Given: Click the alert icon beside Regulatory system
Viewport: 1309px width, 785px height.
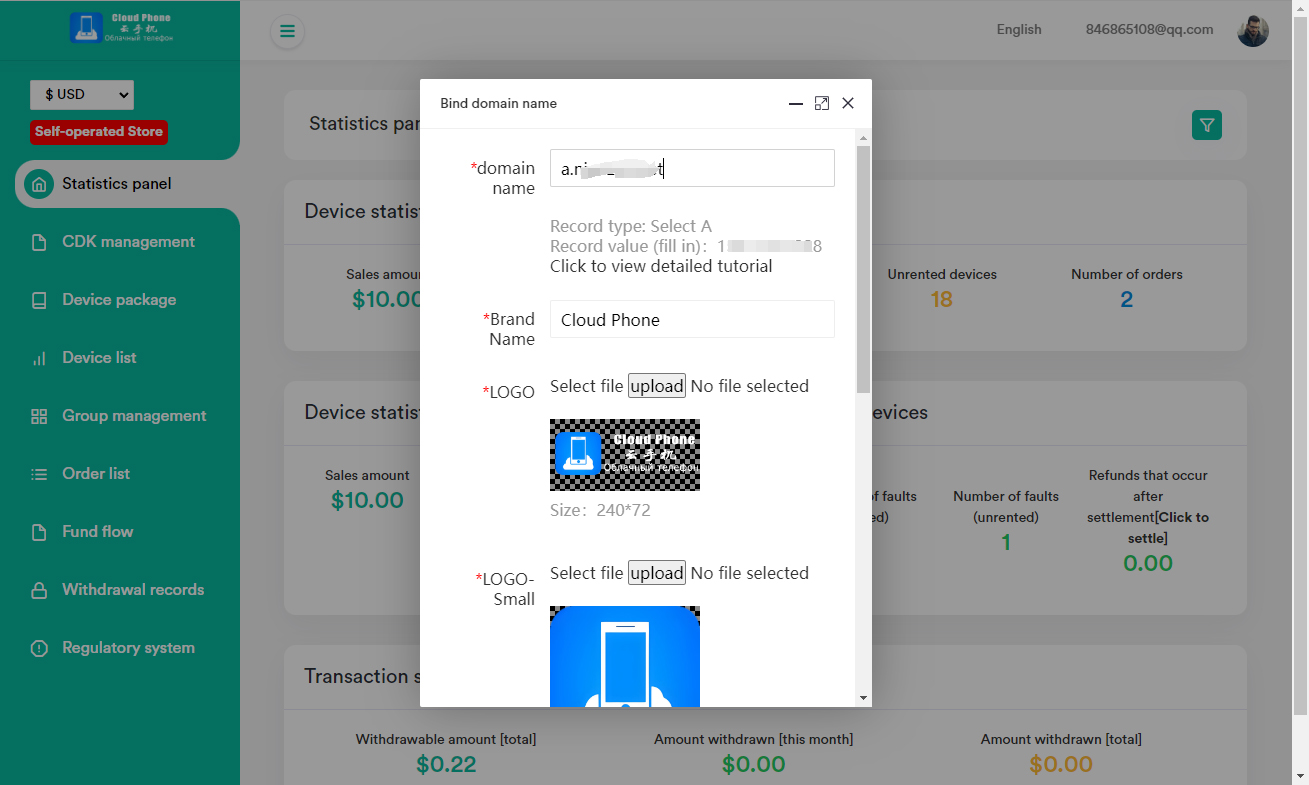Looking at the screenshot, I should (39, 648).
